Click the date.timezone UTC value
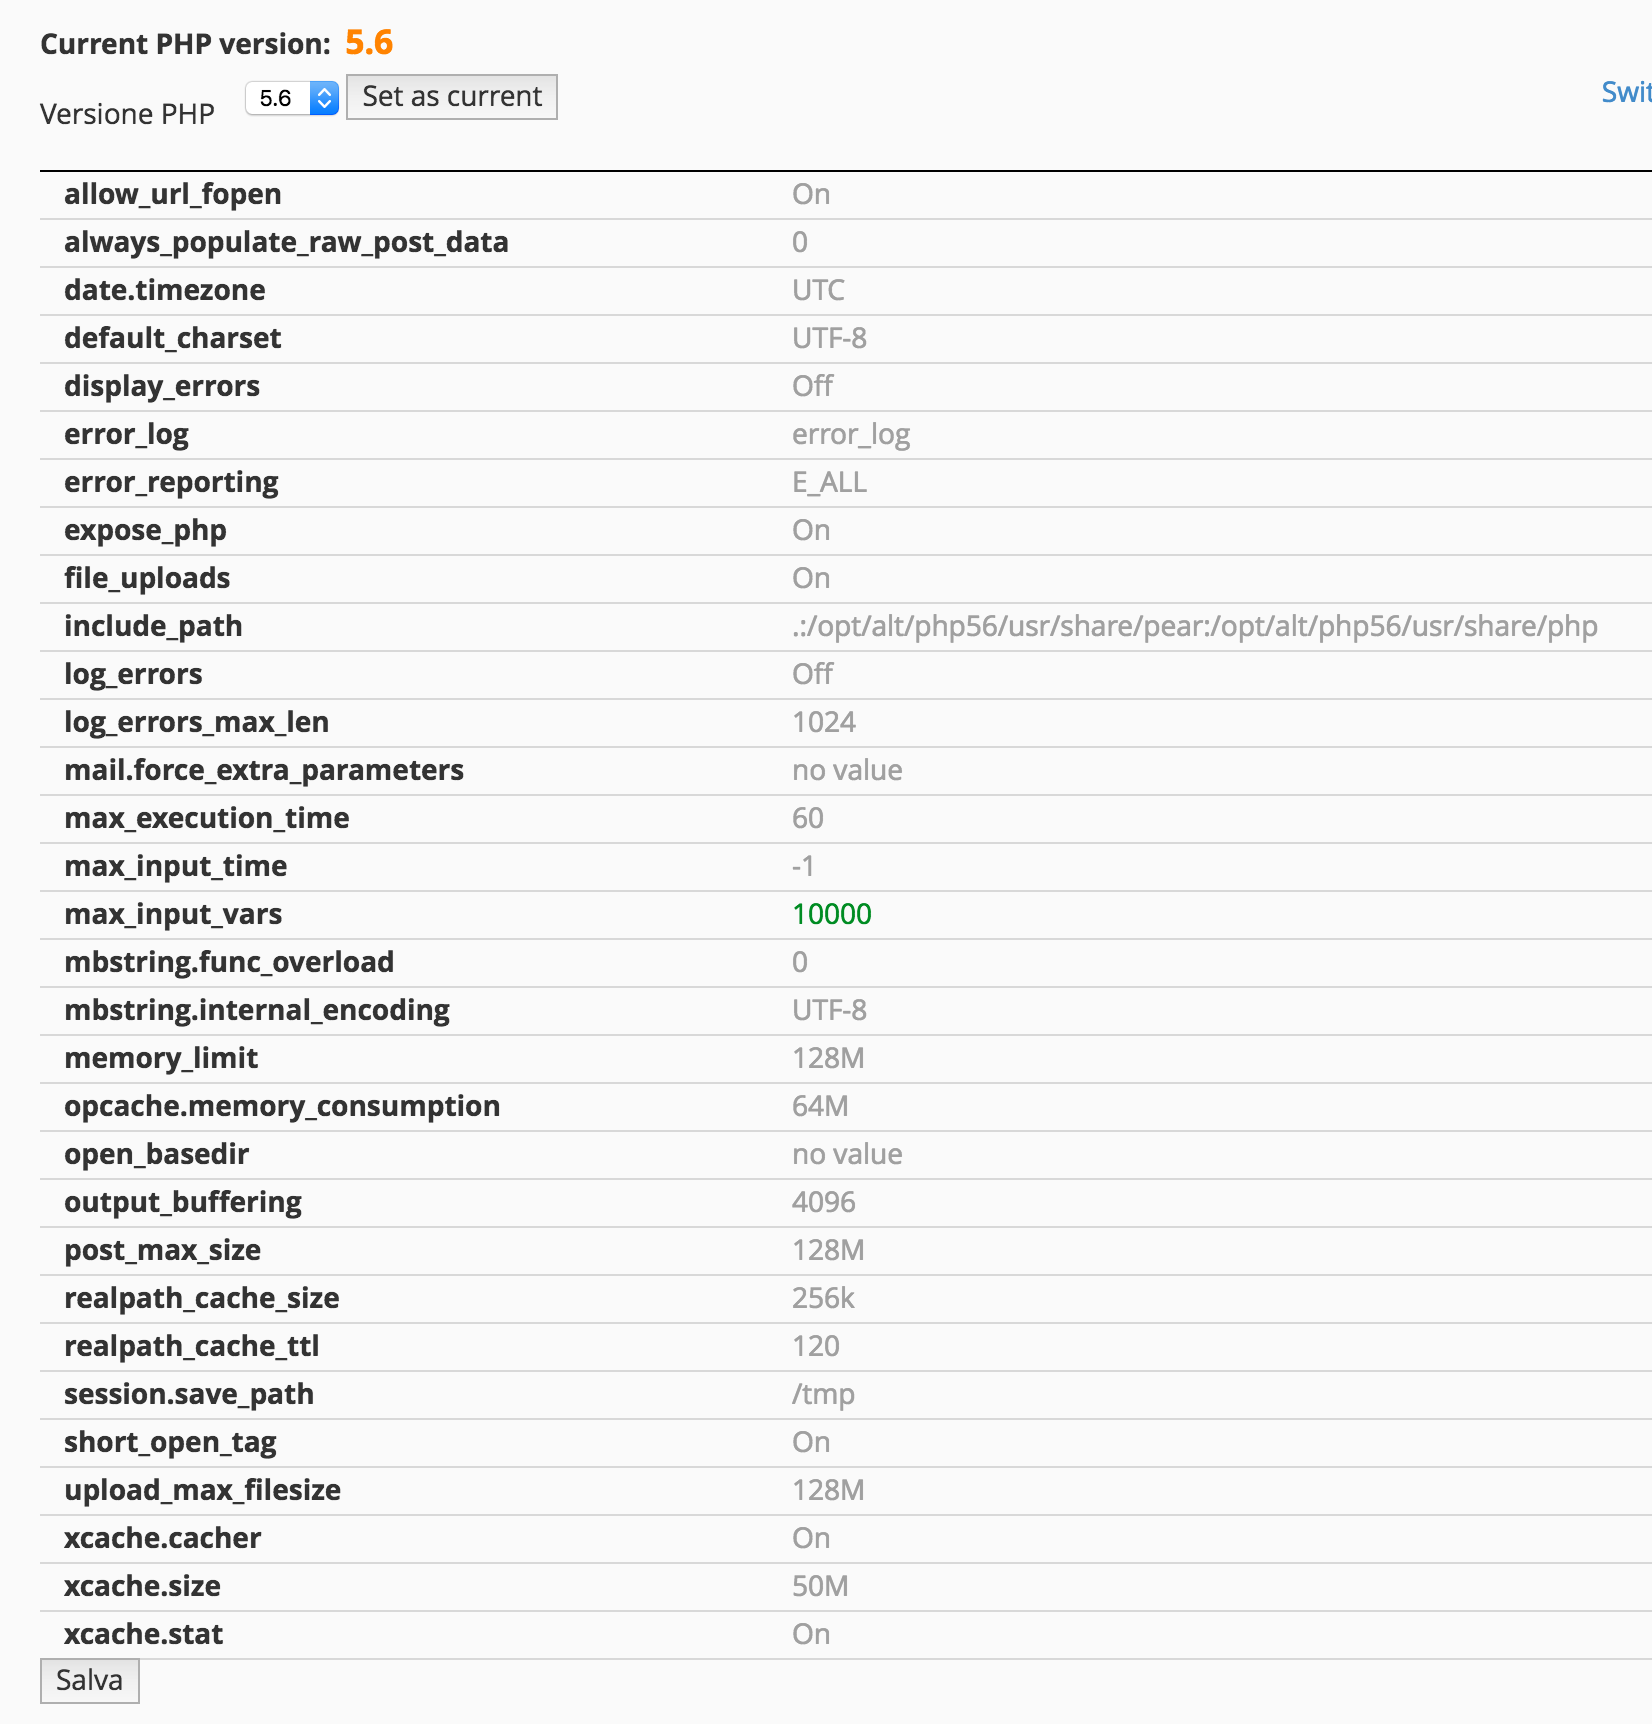The width and height of the screenshot is (1652, 1724). [818, 290]
